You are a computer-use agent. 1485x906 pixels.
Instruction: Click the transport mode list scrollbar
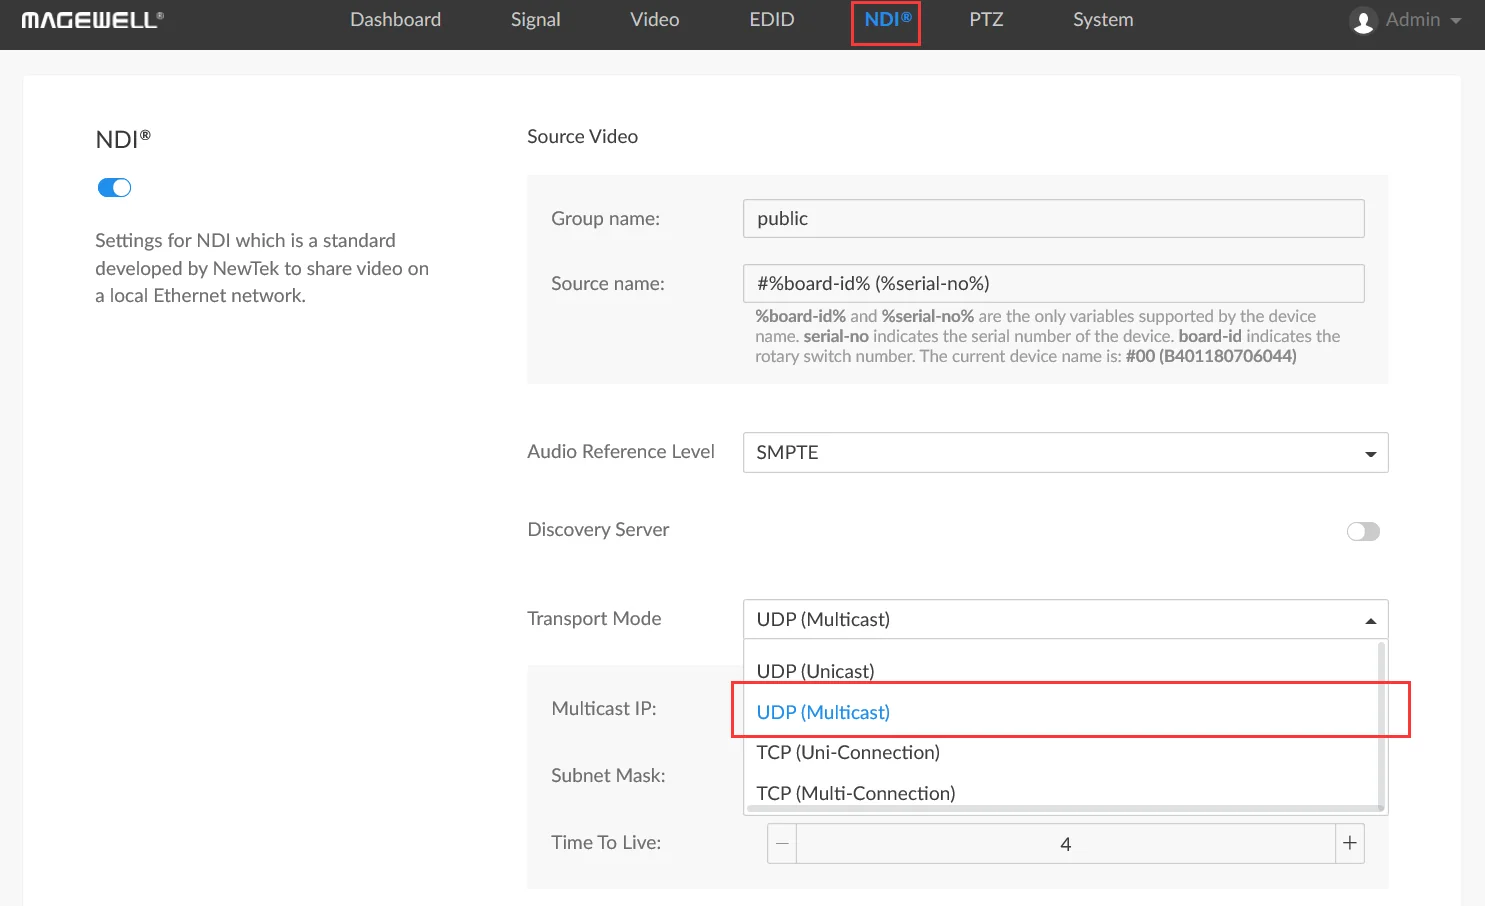pyautogui.click(x=1382, y=725)
